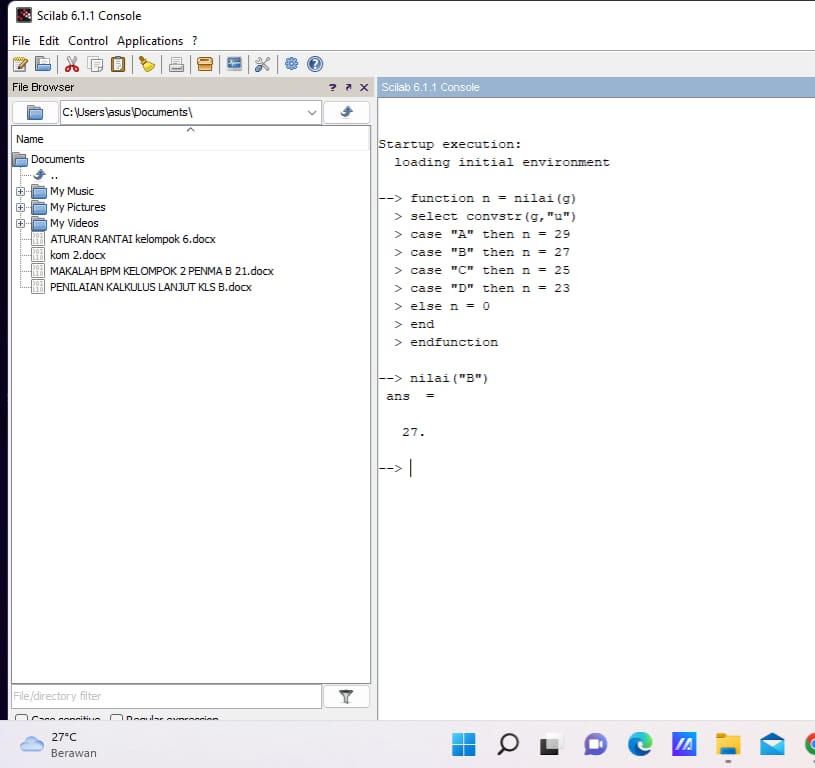
Task: Select ATURAN RANTAI kelompok 6.docx
Action: coord(124,239)
